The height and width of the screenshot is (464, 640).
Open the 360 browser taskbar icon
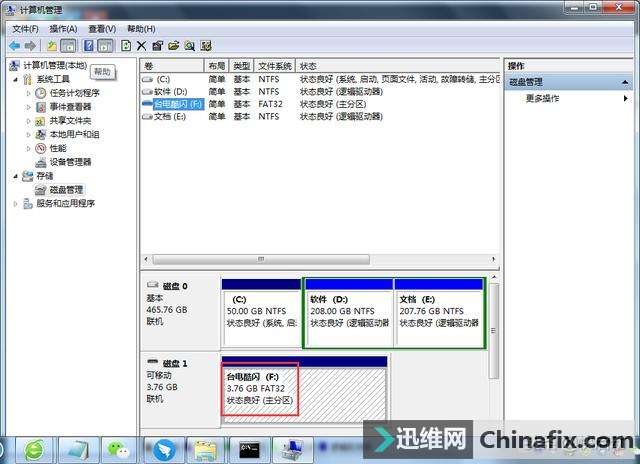(34, 450)
